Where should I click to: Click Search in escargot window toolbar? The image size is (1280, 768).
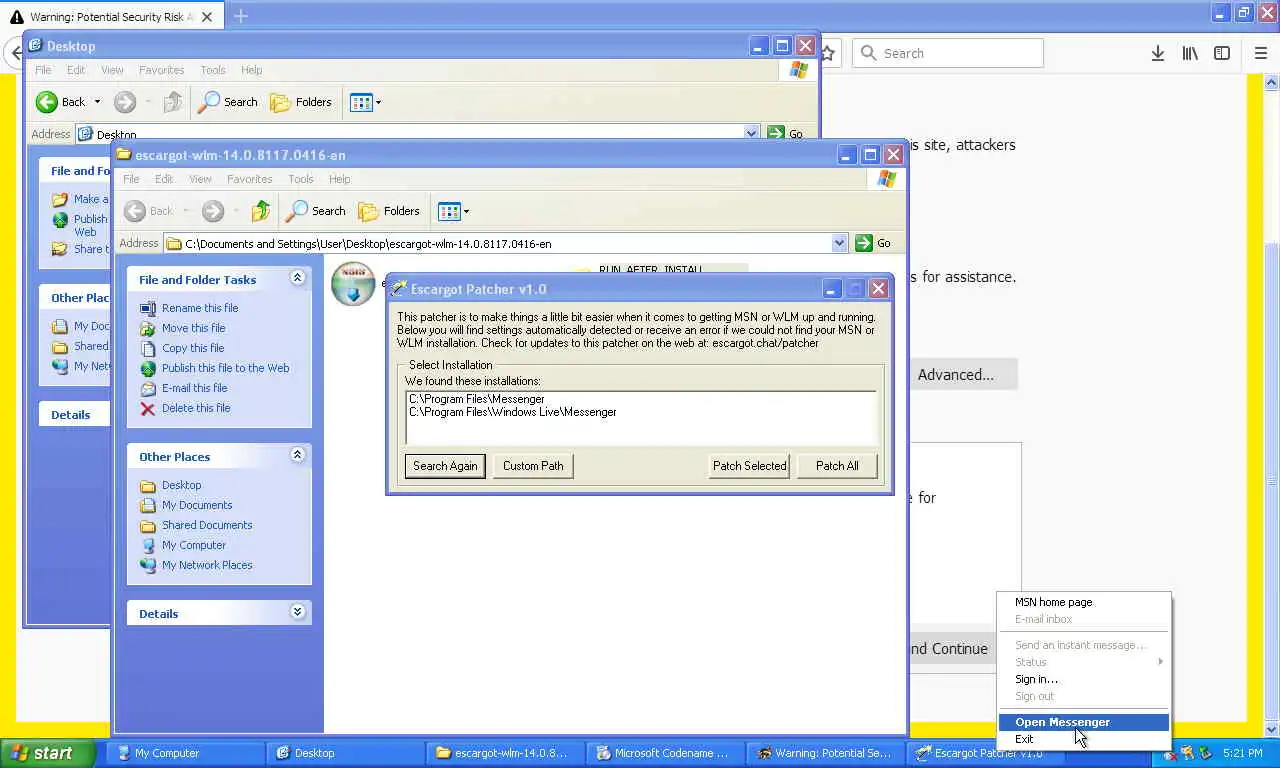click(316, 211)
